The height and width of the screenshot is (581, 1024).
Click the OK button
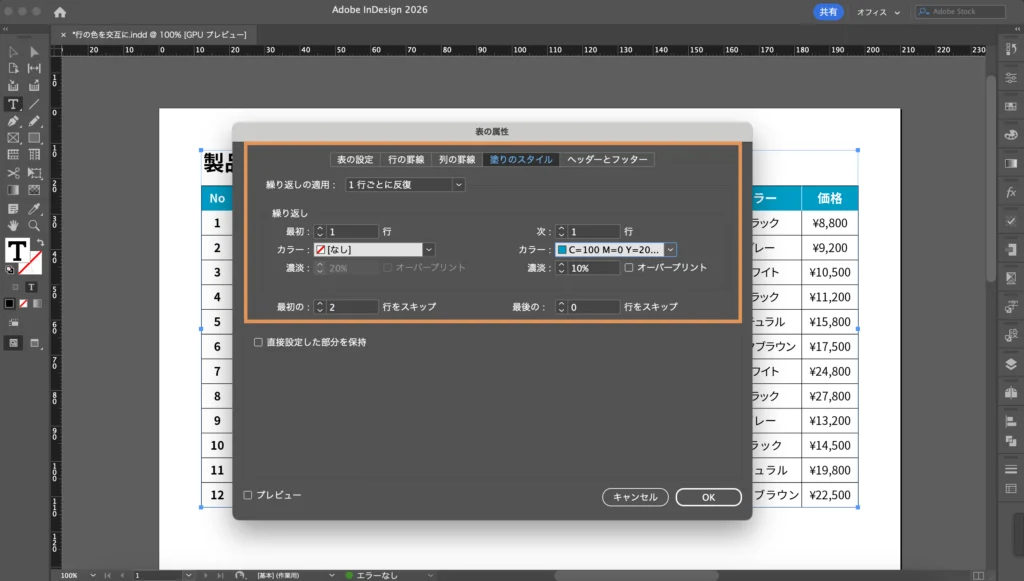(708, 497)
